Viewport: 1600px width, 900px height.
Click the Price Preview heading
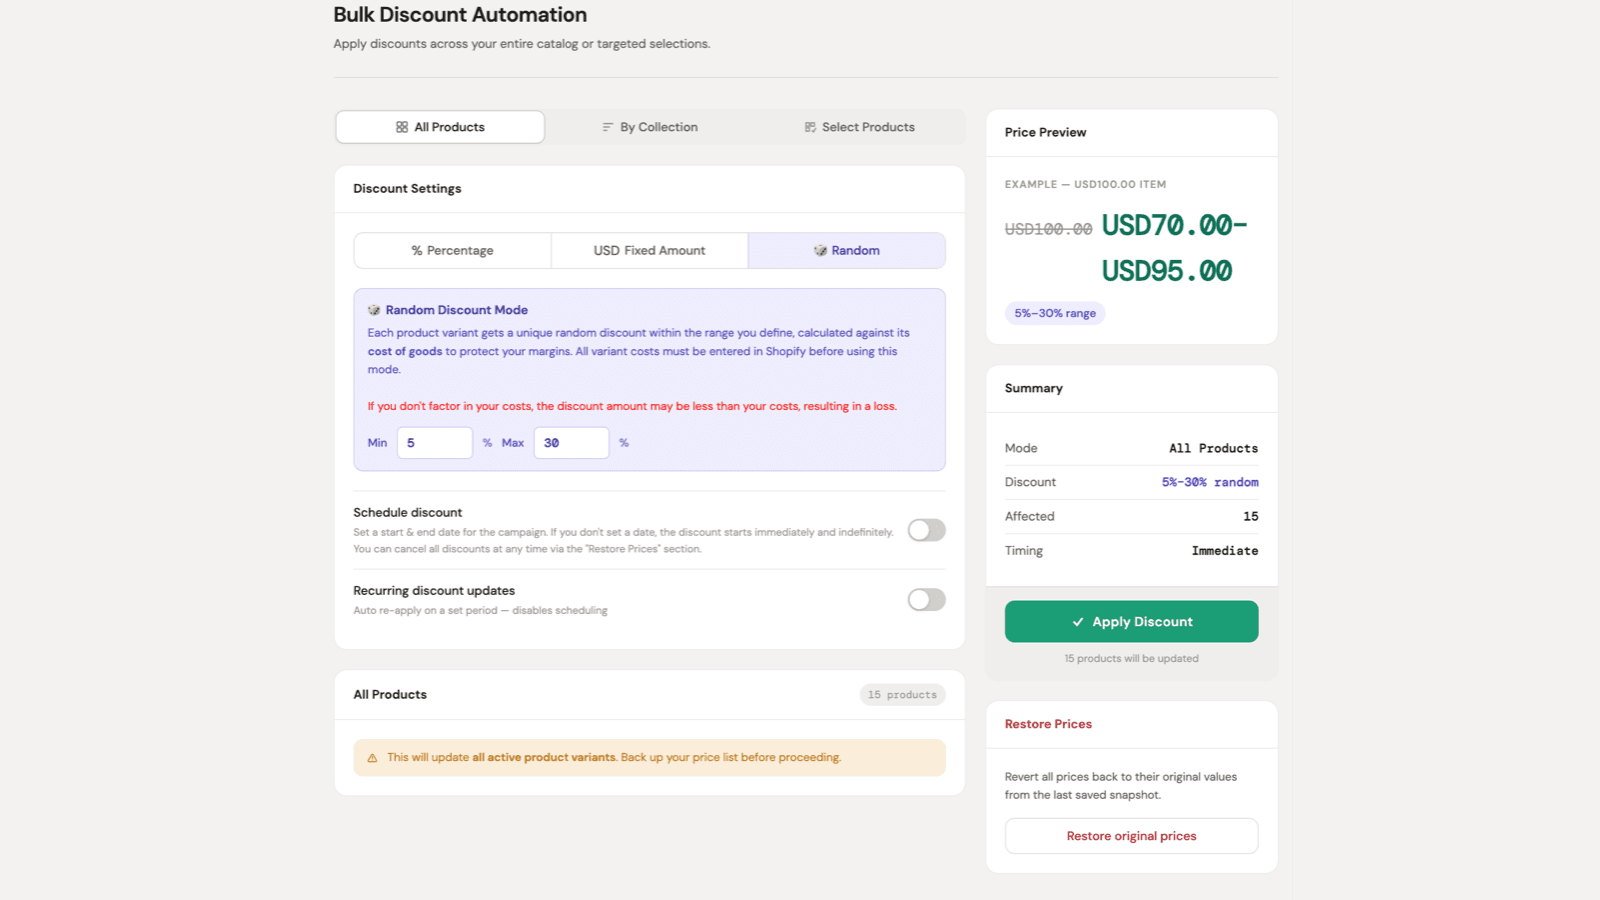pyautogui.click(x=1045, y=132)
